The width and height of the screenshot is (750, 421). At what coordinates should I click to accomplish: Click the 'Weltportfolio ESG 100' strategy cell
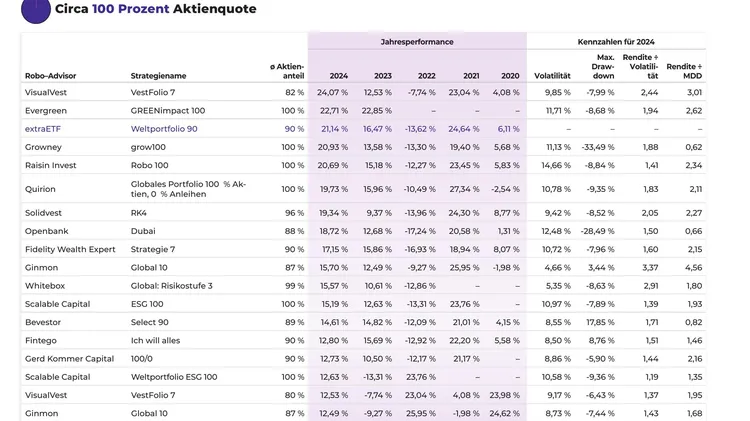(174, 377)
